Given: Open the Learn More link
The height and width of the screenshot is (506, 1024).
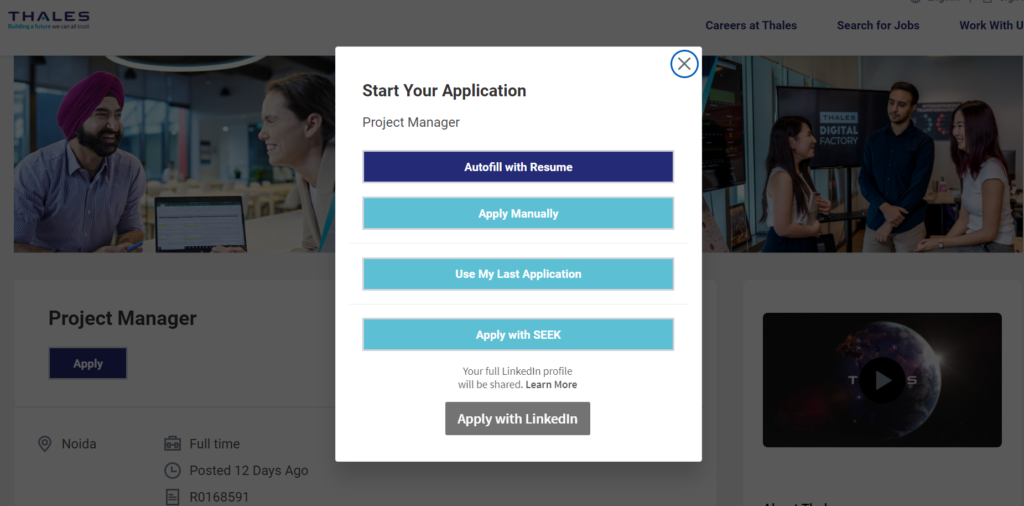Looking at the screenshot, I should (x=551, y=385).
